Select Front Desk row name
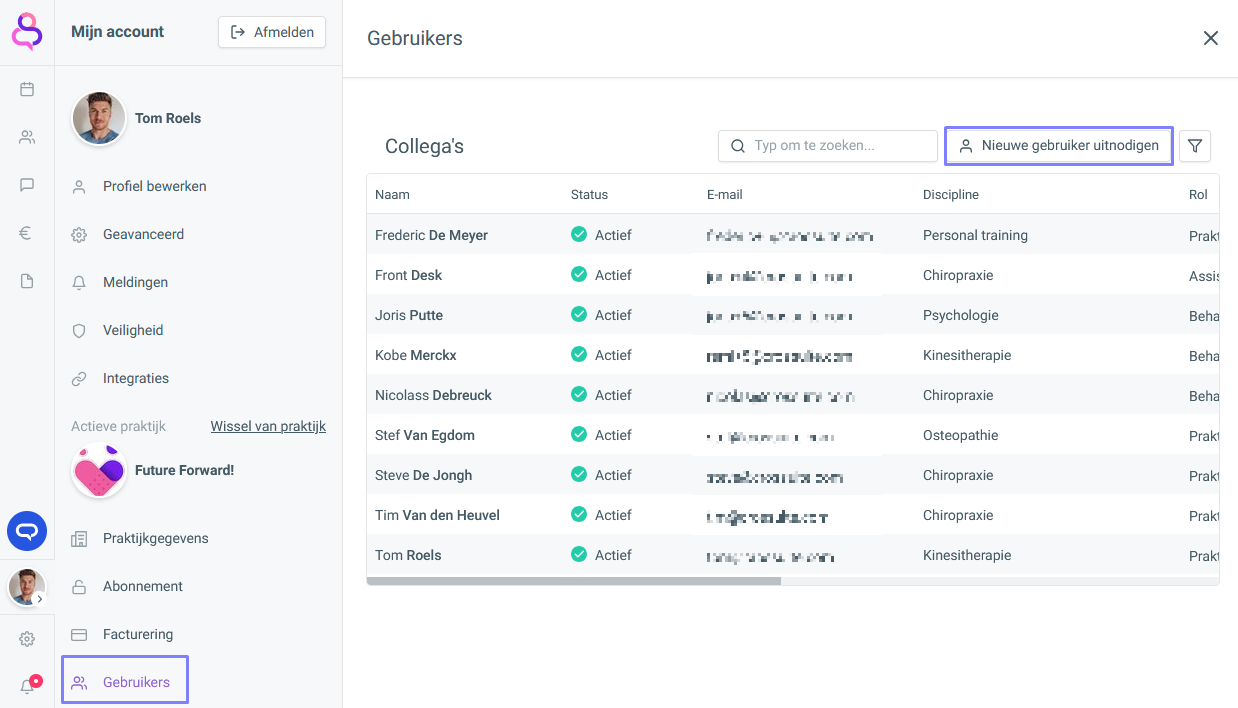 408,275
